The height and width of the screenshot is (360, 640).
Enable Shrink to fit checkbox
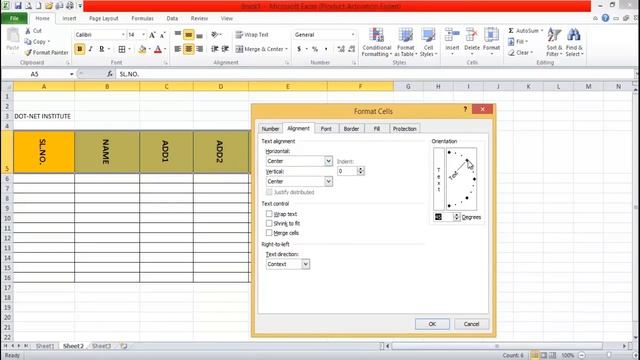pyautogui.click(x=269, y=223)
